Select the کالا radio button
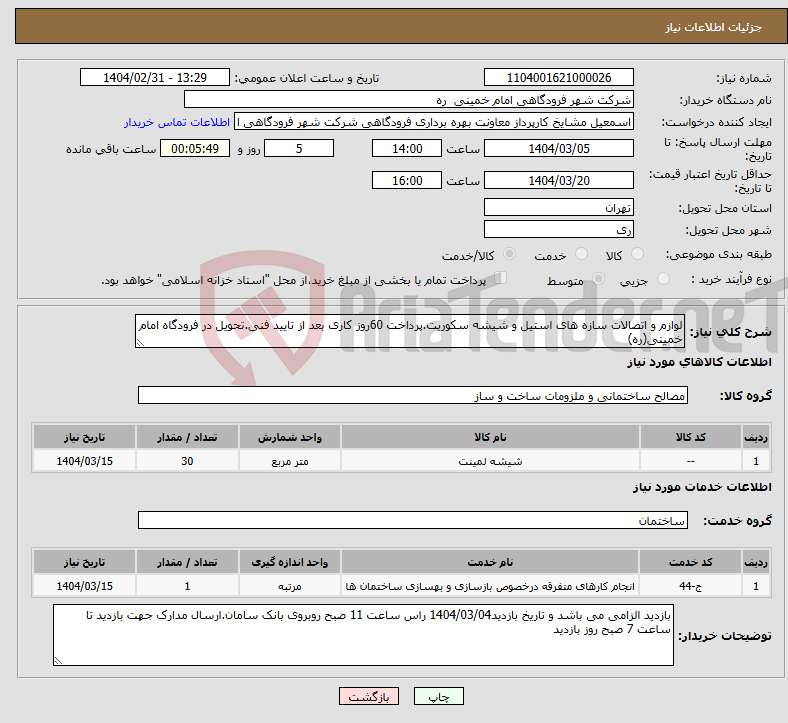The image size is (788, 723). (x=637, y=254)
